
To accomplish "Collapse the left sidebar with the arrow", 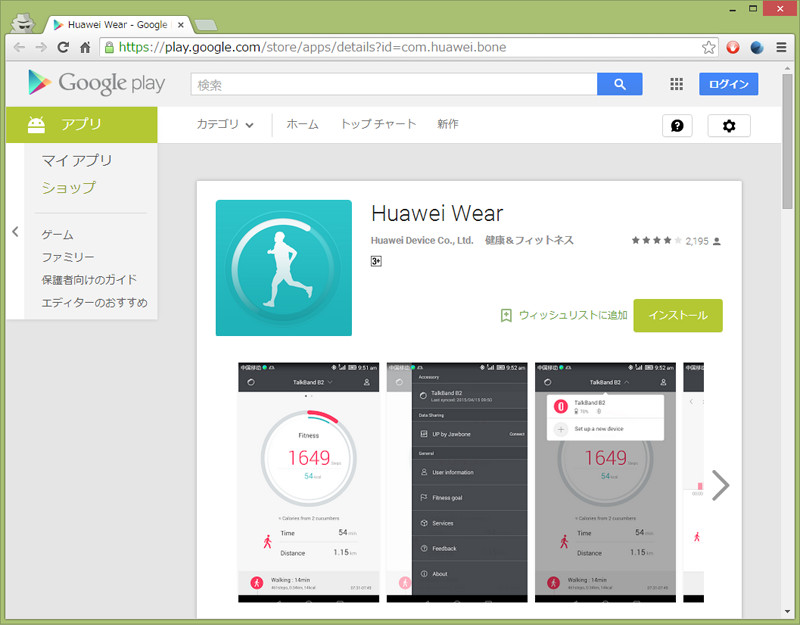I will [x=15, y=232].
